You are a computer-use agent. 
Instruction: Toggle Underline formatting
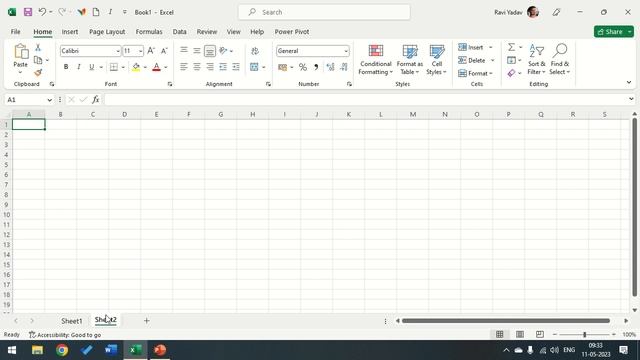pyautogui.click(x=91, y=67)
